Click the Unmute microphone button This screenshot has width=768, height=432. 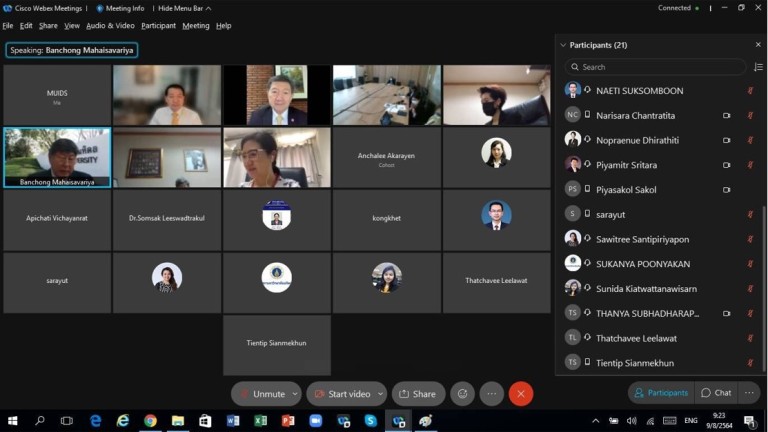[x=261, y=394]
